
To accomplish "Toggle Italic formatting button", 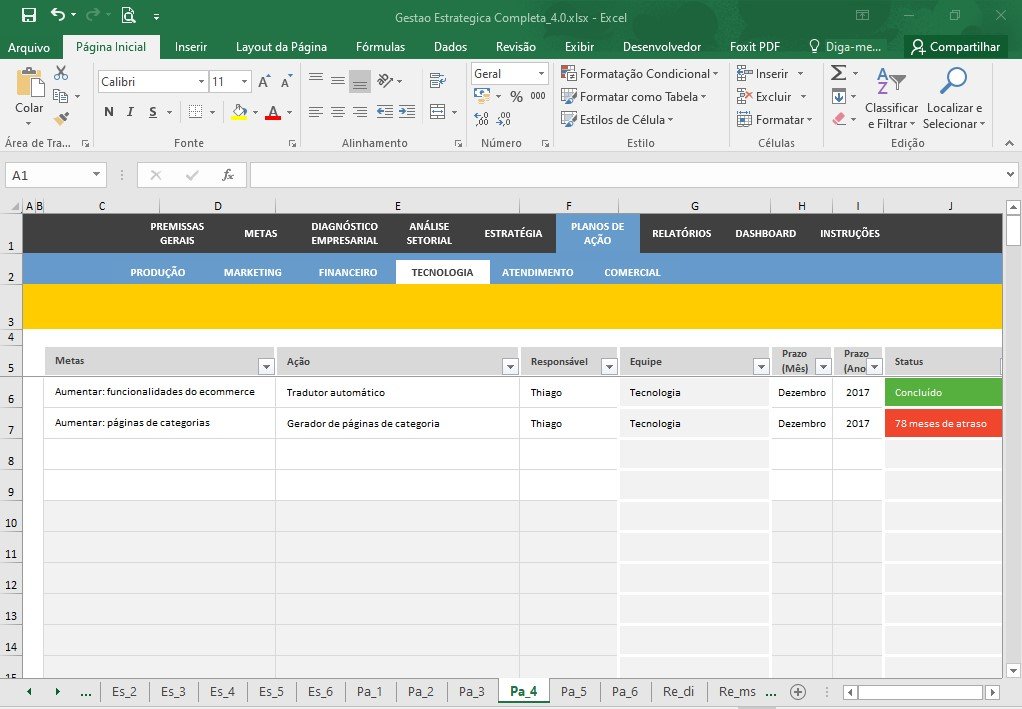I will pos(130,112).
